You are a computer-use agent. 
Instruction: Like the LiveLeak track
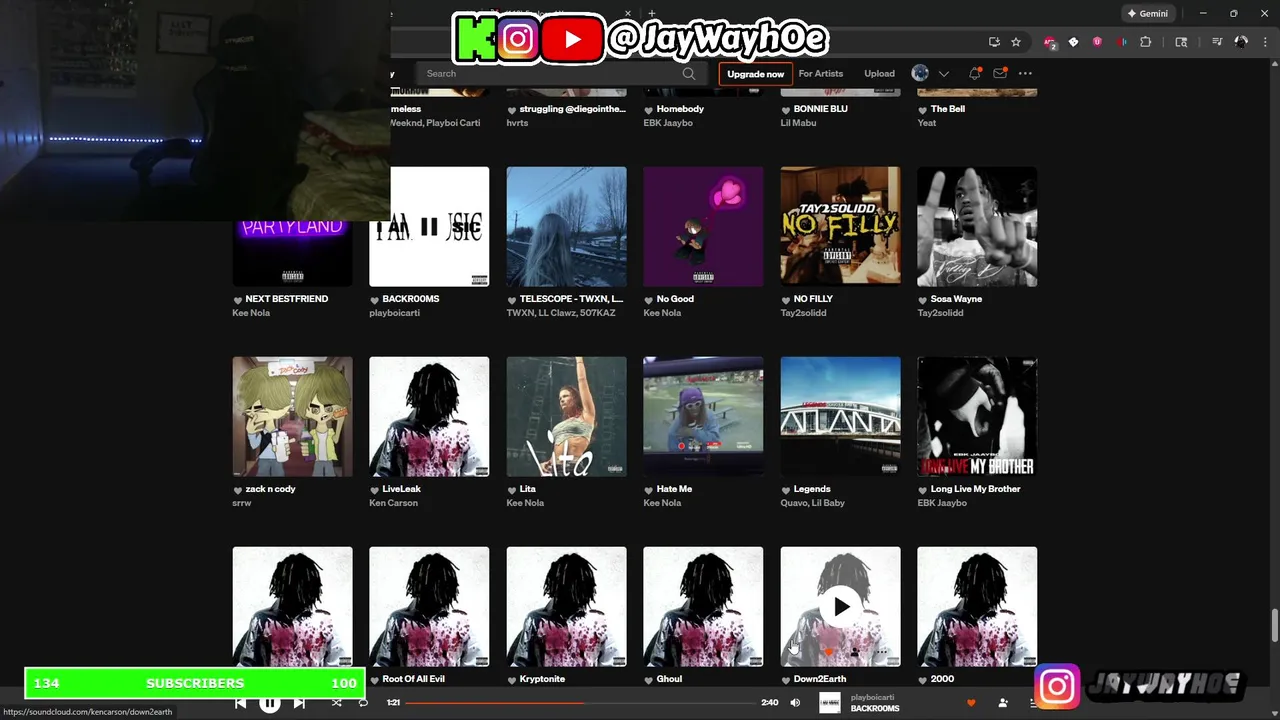click(x=374, y=490)
